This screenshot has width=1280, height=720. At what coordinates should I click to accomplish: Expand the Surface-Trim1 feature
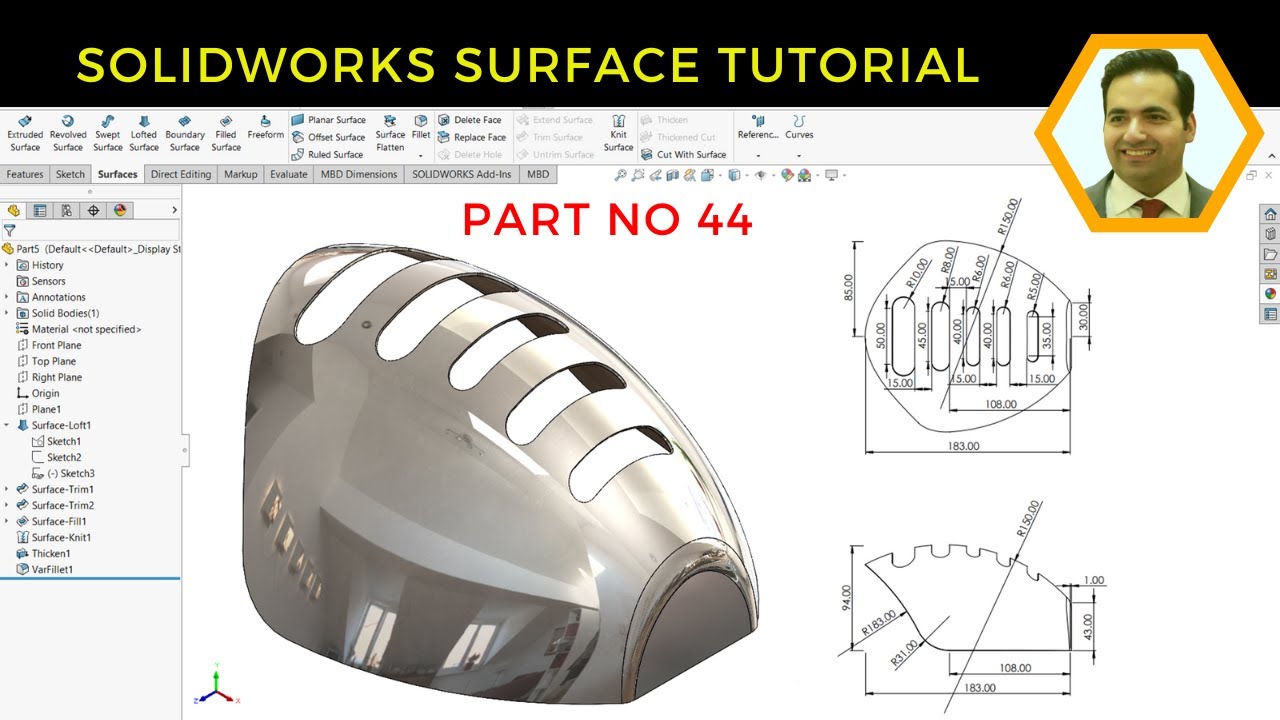(8, 489)
